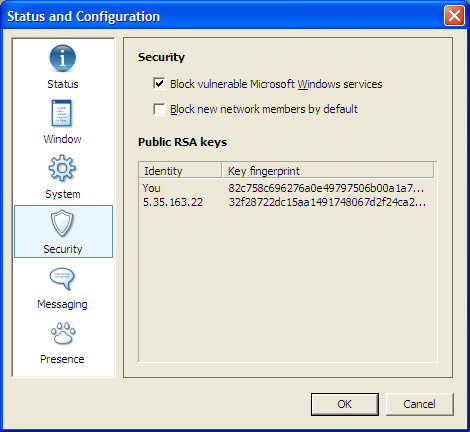Open the Messaging speech bubble icon
Screen dimensions: 470x432
pos(62,278)
